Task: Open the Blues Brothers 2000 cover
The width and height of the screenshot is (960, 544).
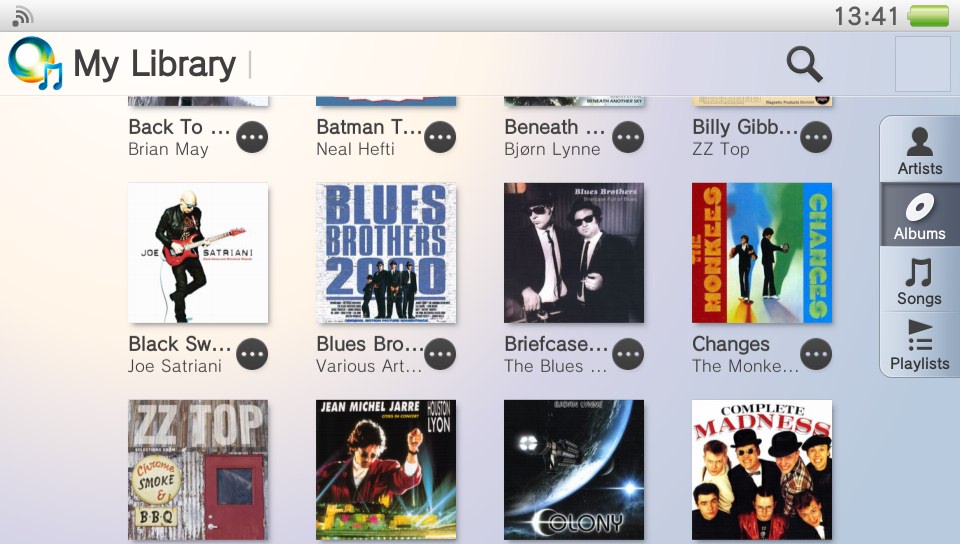Action: pos(386,253)
